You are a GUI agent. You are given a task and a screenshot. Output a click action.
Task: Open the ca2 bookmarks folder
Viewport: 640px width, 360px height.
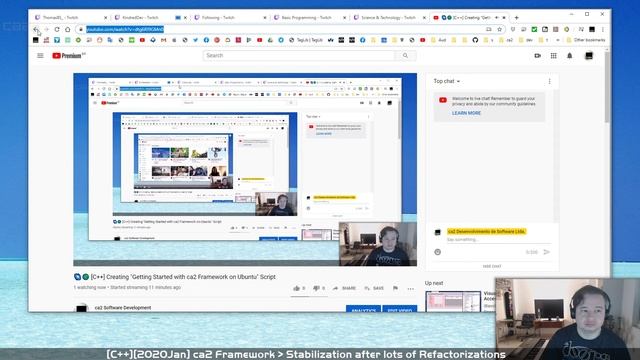pyautogui.click(x=505, y=40)
